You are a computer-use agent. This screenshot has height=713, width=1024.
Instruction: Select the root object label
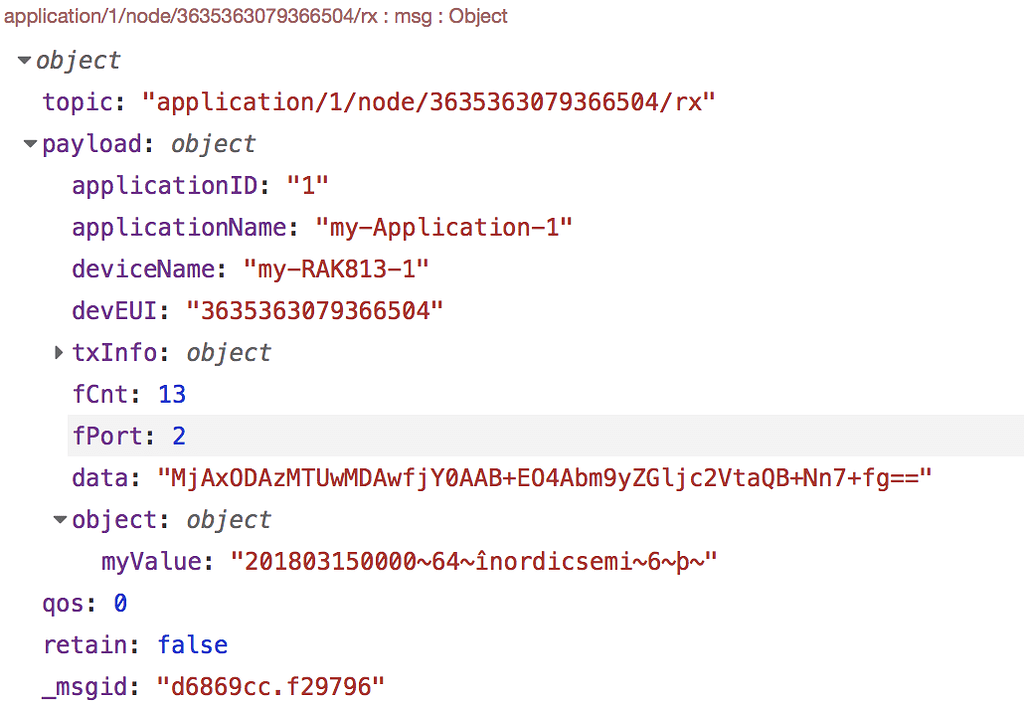click(77, 60)
